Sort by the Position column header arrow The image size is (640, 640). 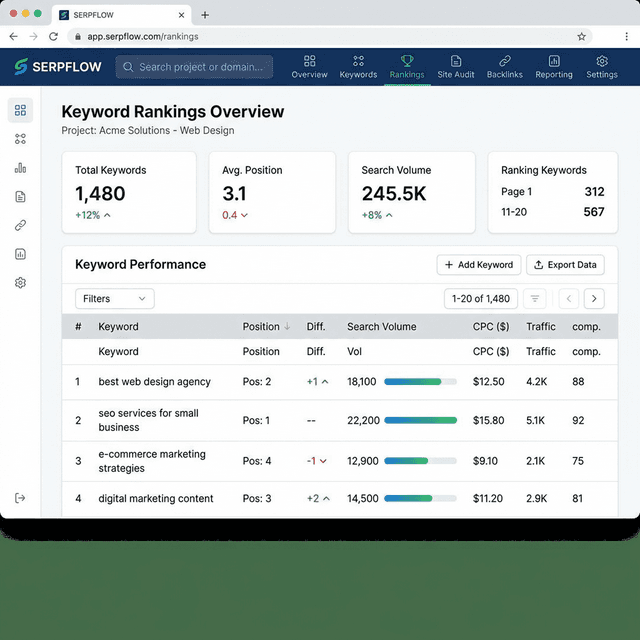288,327
